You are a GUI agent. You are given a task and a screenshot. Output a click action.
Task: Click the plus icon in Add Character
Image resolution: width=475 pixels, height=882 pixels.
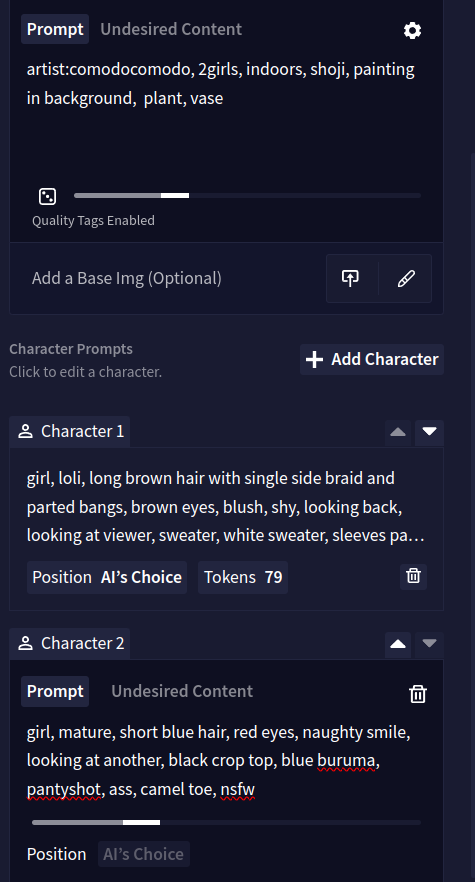[x=314, y=359]
